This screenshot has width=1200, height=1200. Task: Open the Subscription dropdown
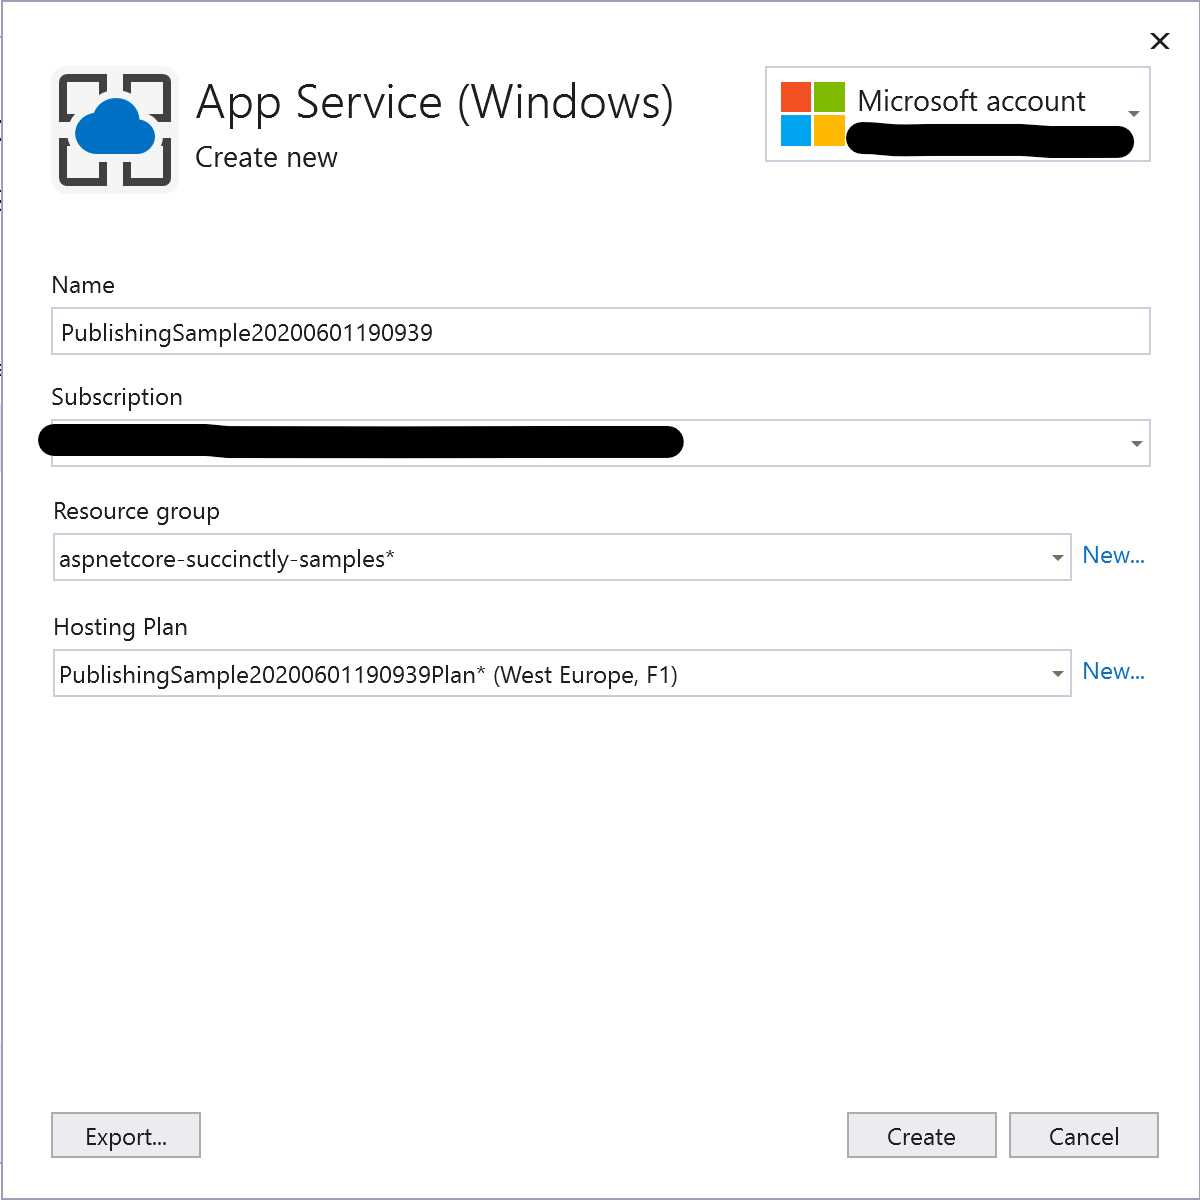coord(1135,442)
